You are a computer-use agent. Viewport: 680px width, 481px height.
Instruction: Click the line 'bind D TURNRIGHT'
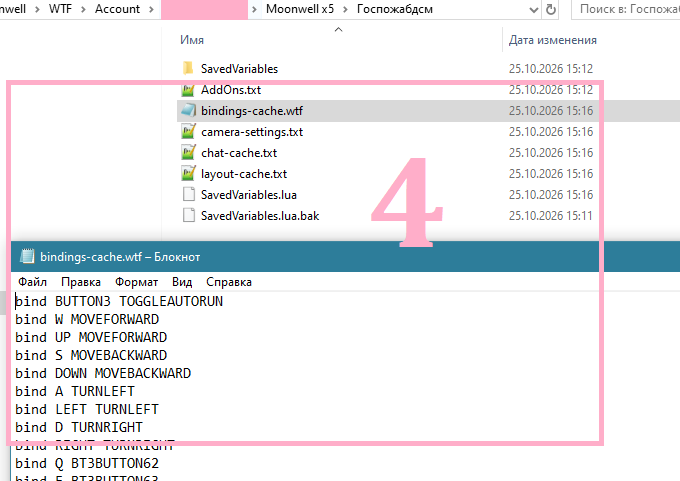coord(79,428)
